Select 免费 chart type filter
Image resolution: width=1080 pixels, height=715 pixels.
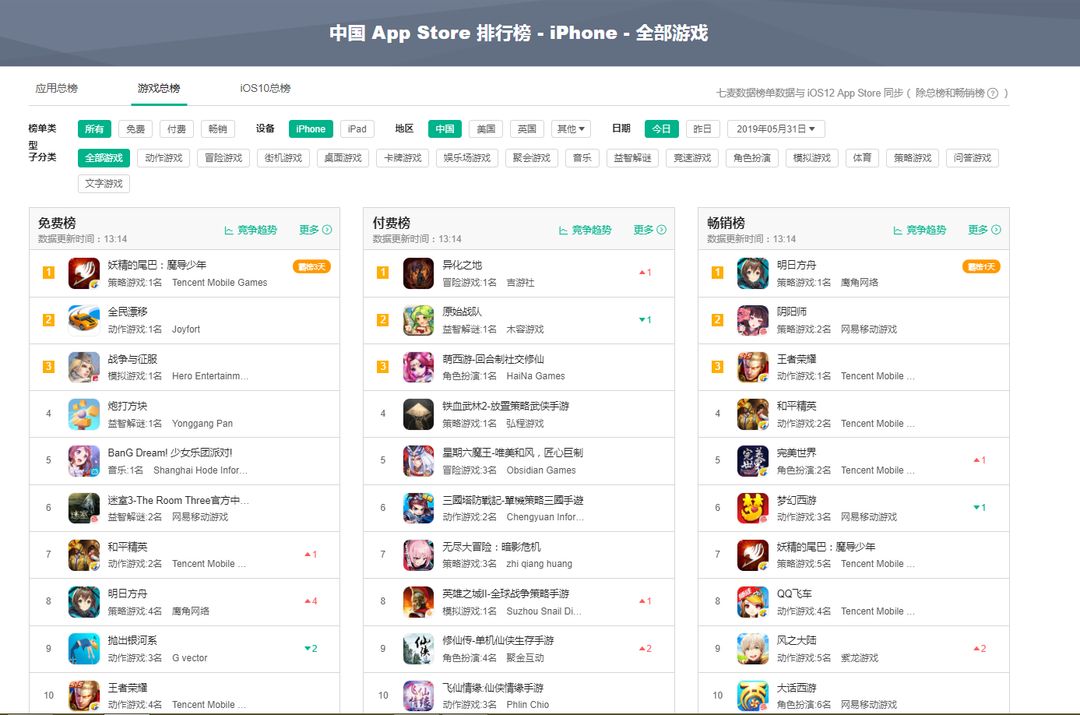point(136,129)
